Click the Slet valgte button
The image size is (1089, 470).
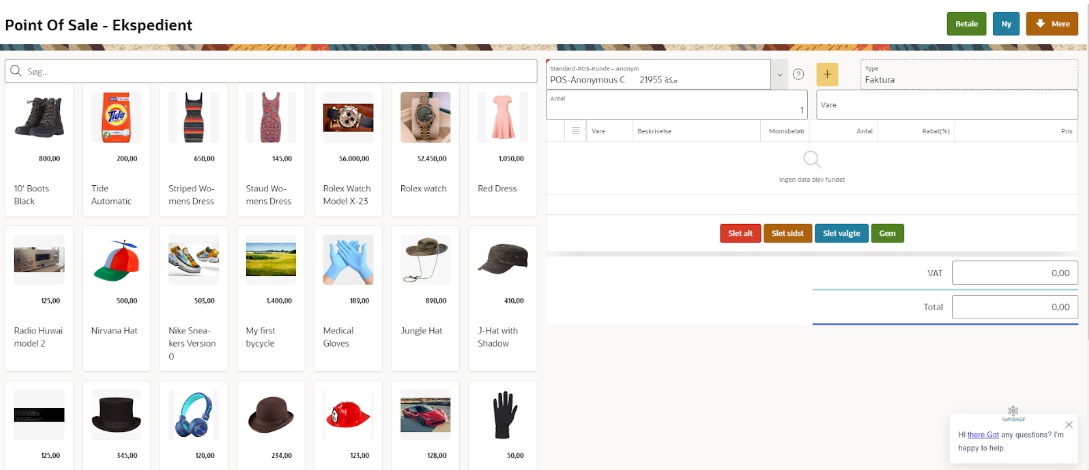[841, 233]
